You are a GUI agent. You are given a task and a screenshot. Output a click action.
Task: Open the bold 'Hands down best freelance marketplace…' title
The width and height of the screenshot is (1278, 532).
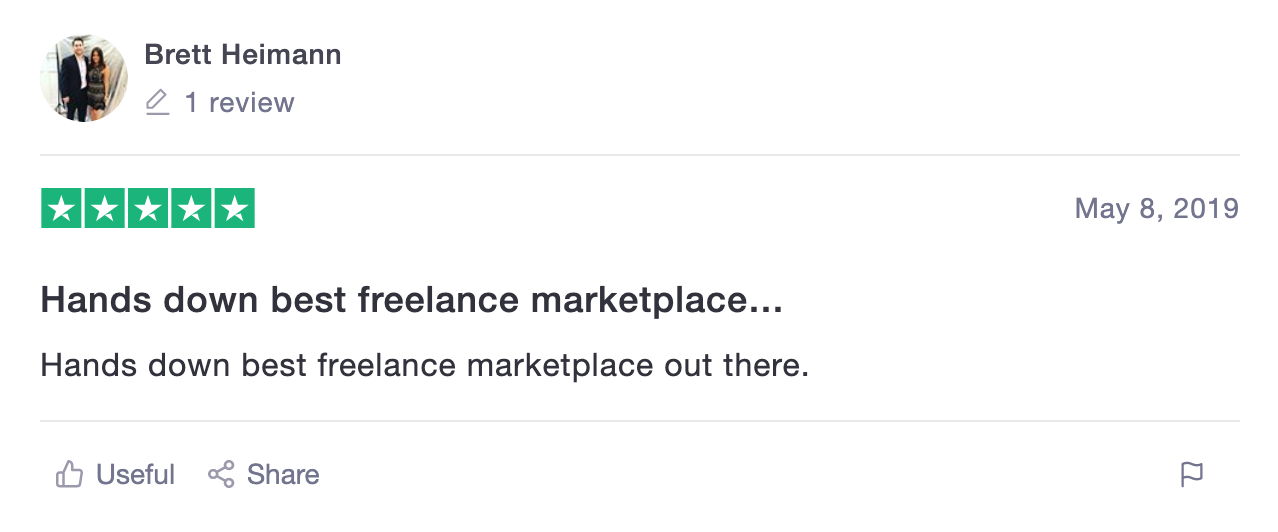[x=412, y=300]
